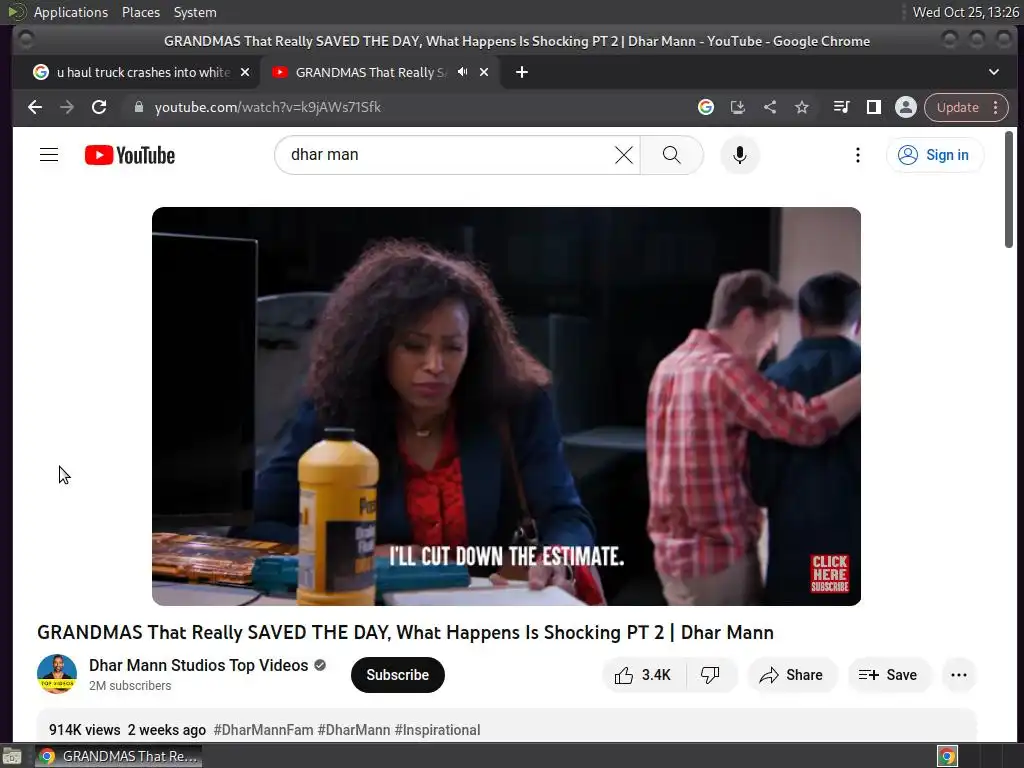Close the u haul truck tab
Image resolution: width=1024 pixels, height=768 pixels.
click(x=245, y=72)
